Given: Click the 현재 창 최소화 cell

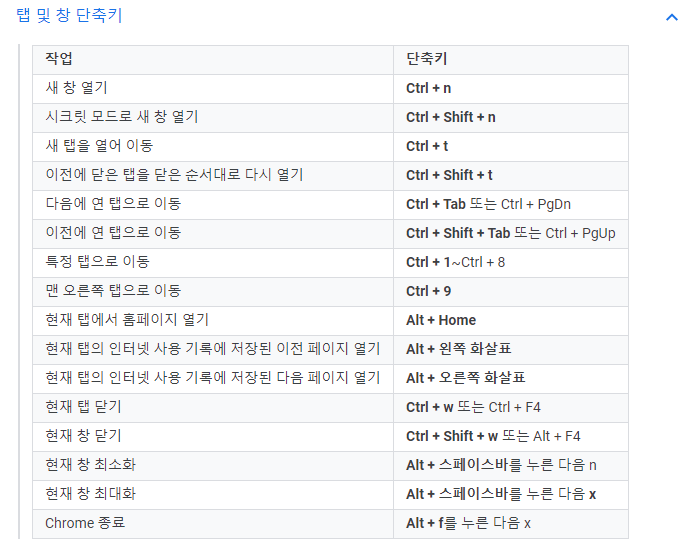Looking at the screenshot, I should click(213, 465).
